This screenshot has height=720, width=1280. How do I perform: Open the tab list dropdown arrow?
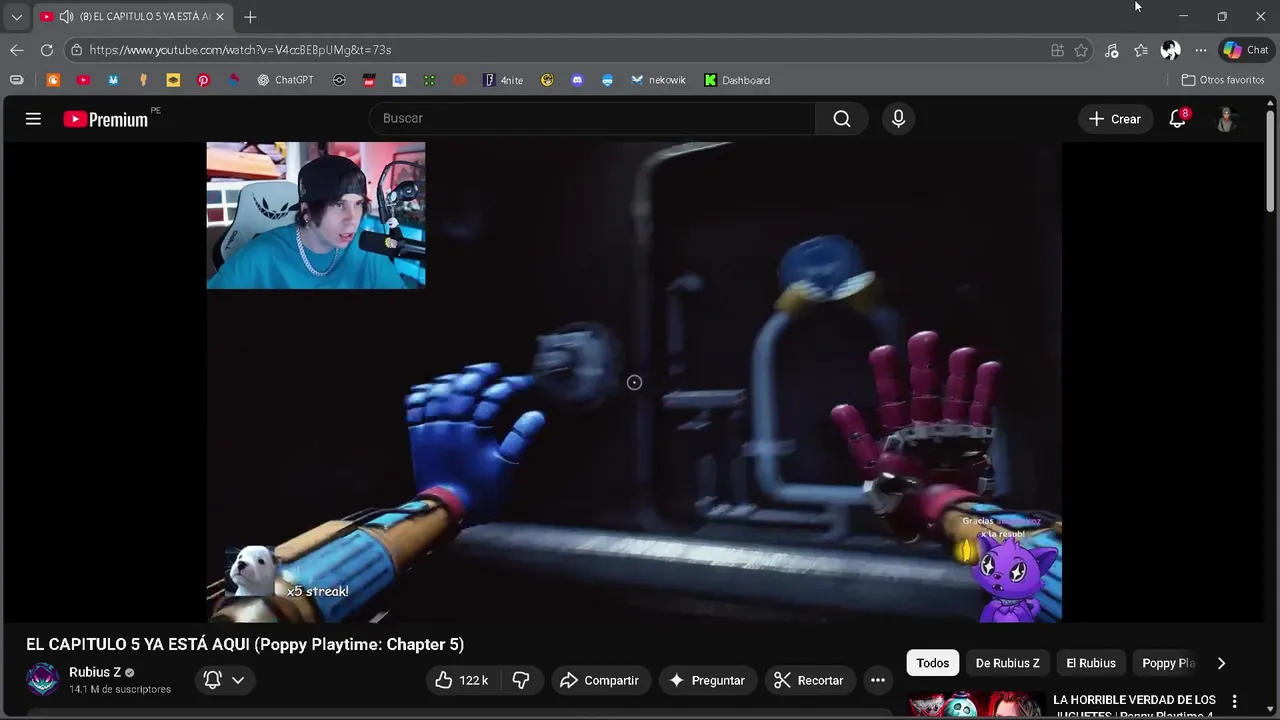pos(16,17)
